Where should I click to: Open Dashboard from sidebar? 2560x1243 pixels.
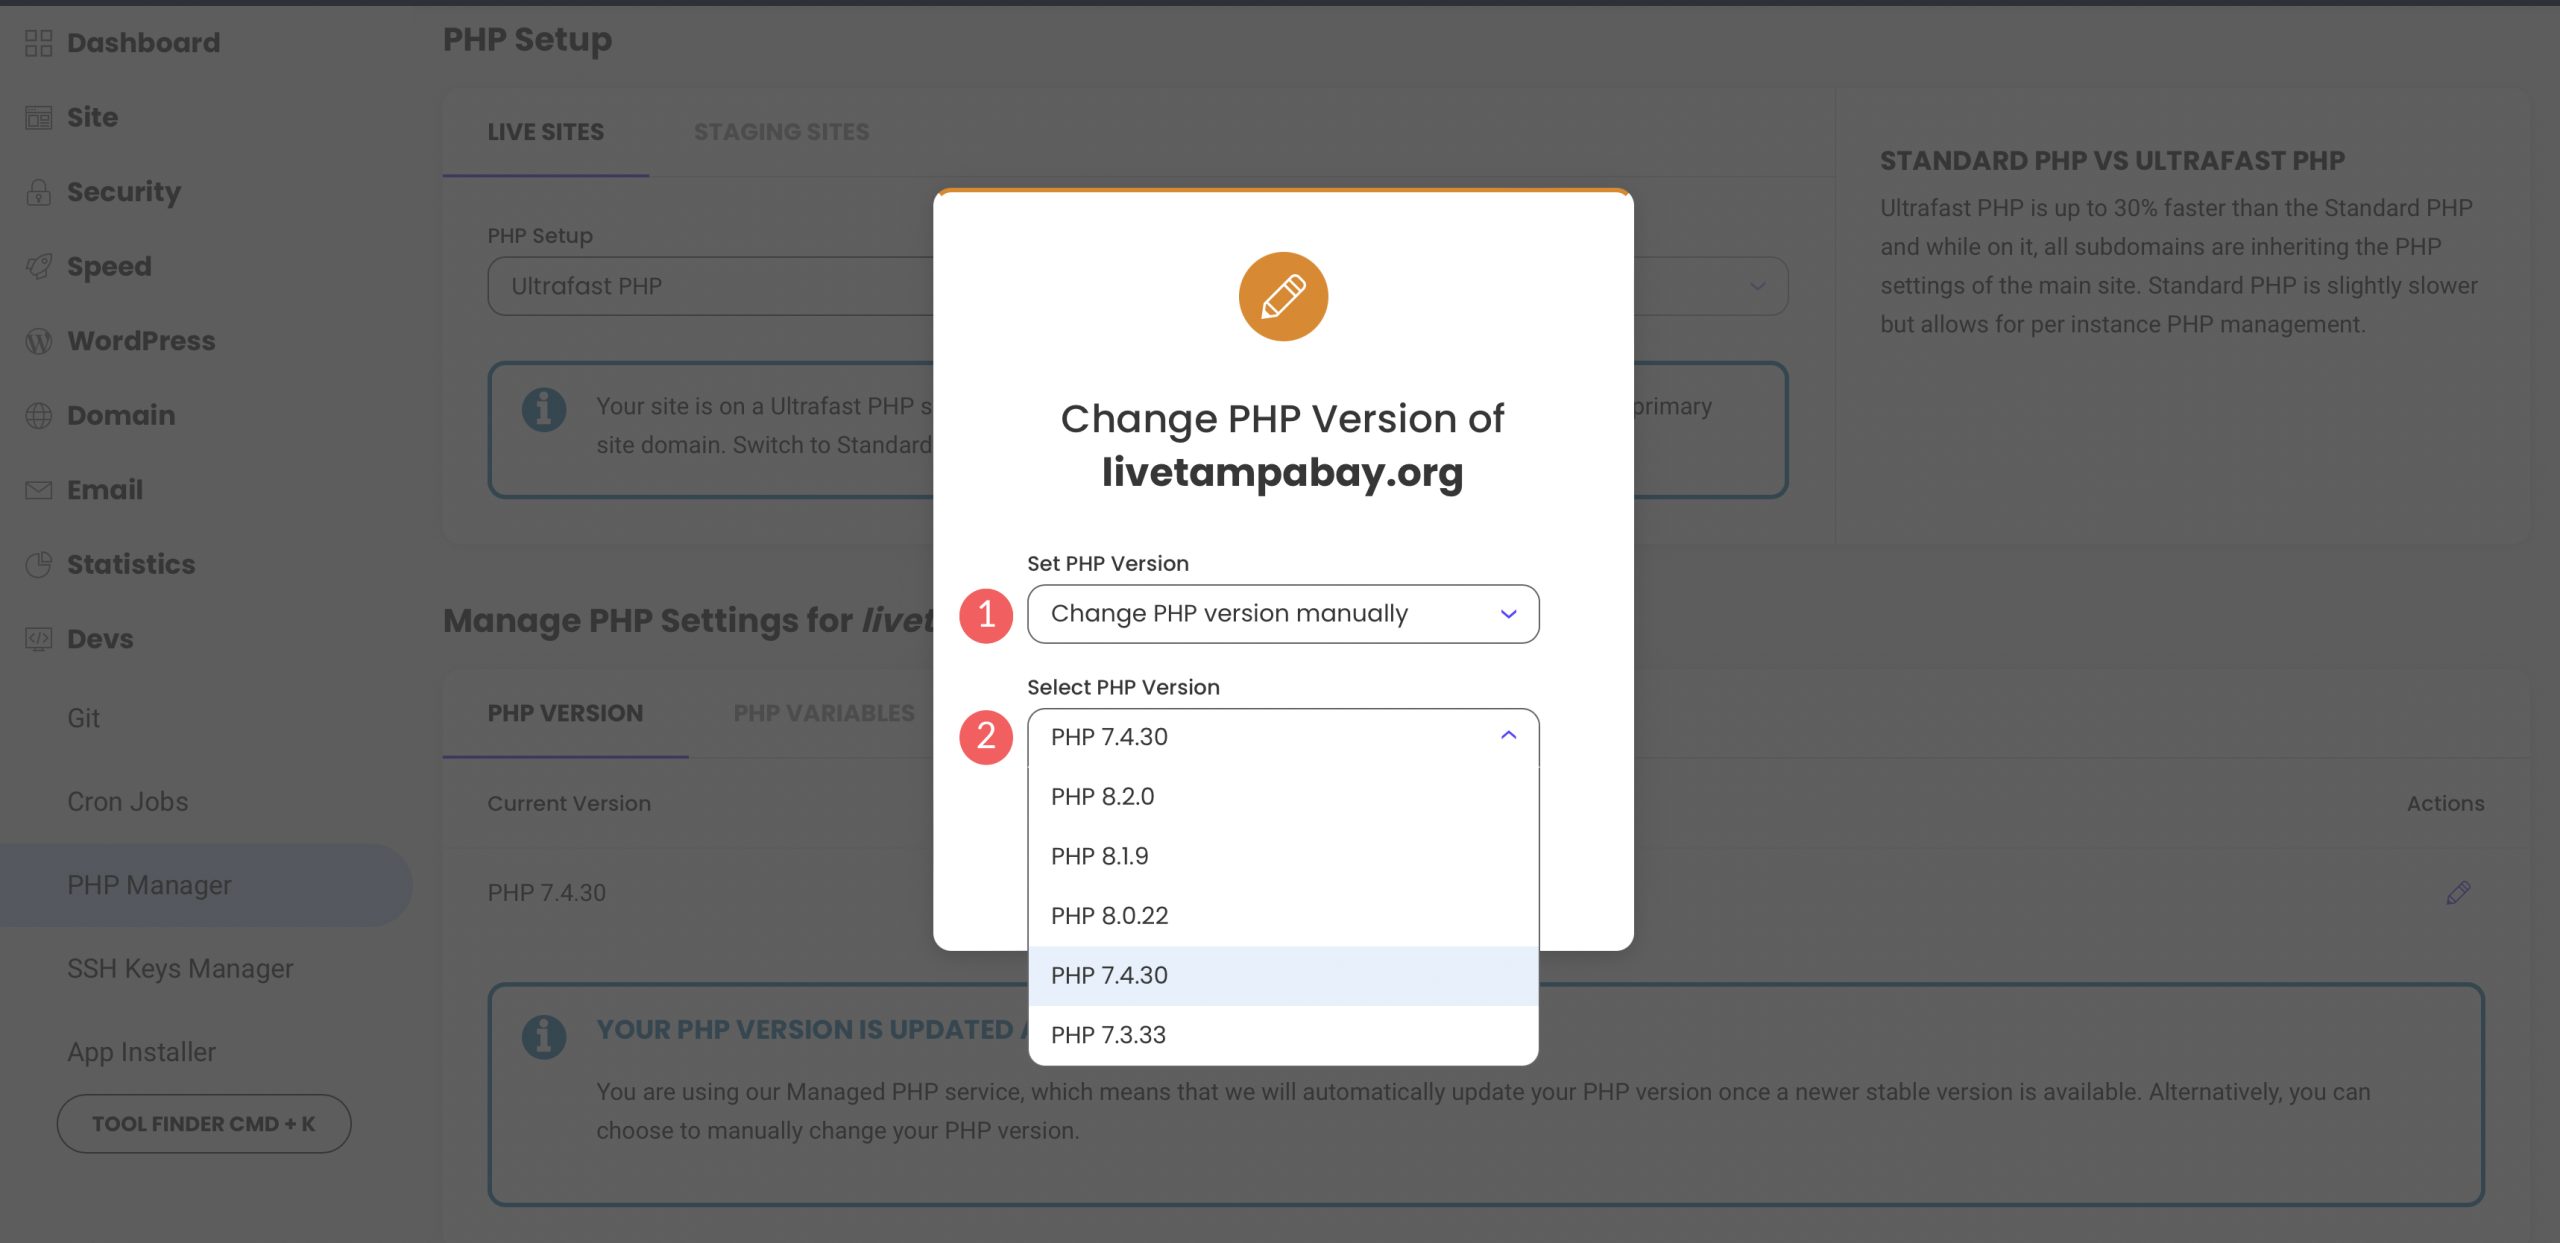click(x=142, y=41)
